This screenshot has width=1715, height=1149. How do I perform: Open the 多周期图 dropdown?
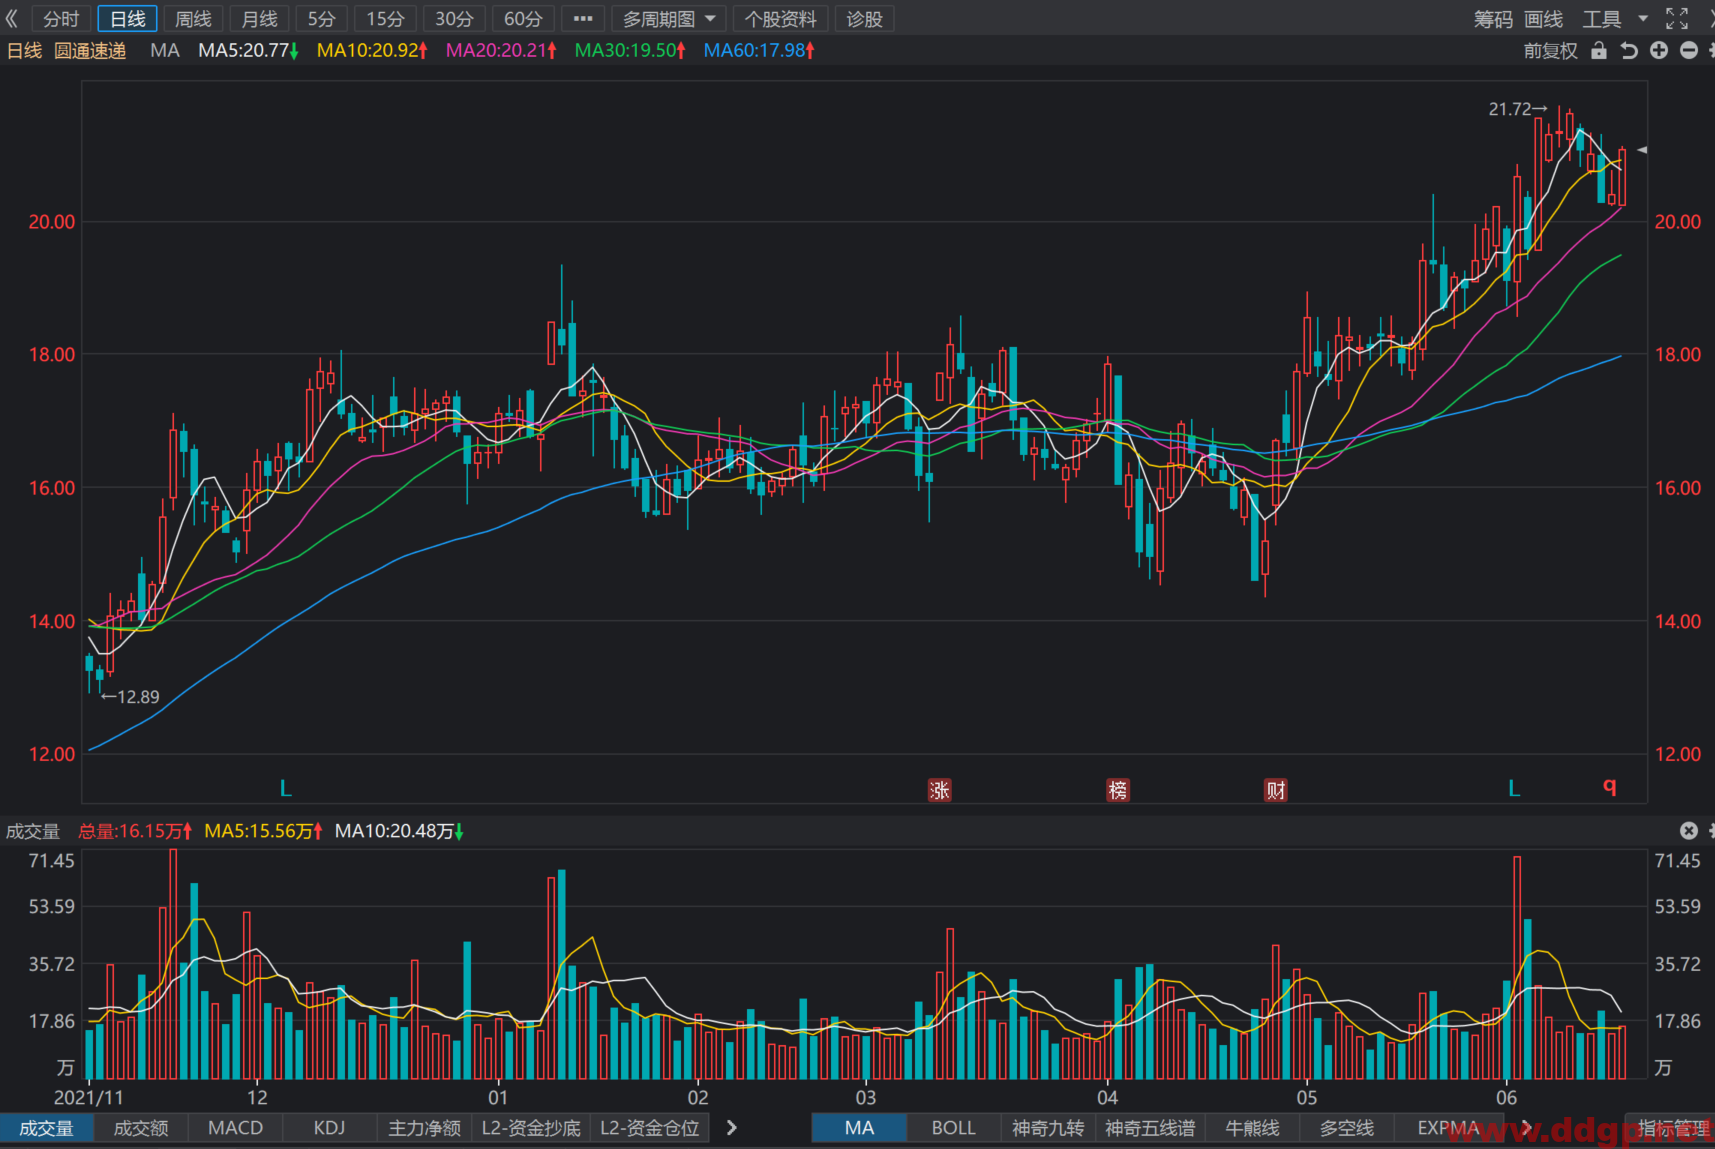coord(668,18)
